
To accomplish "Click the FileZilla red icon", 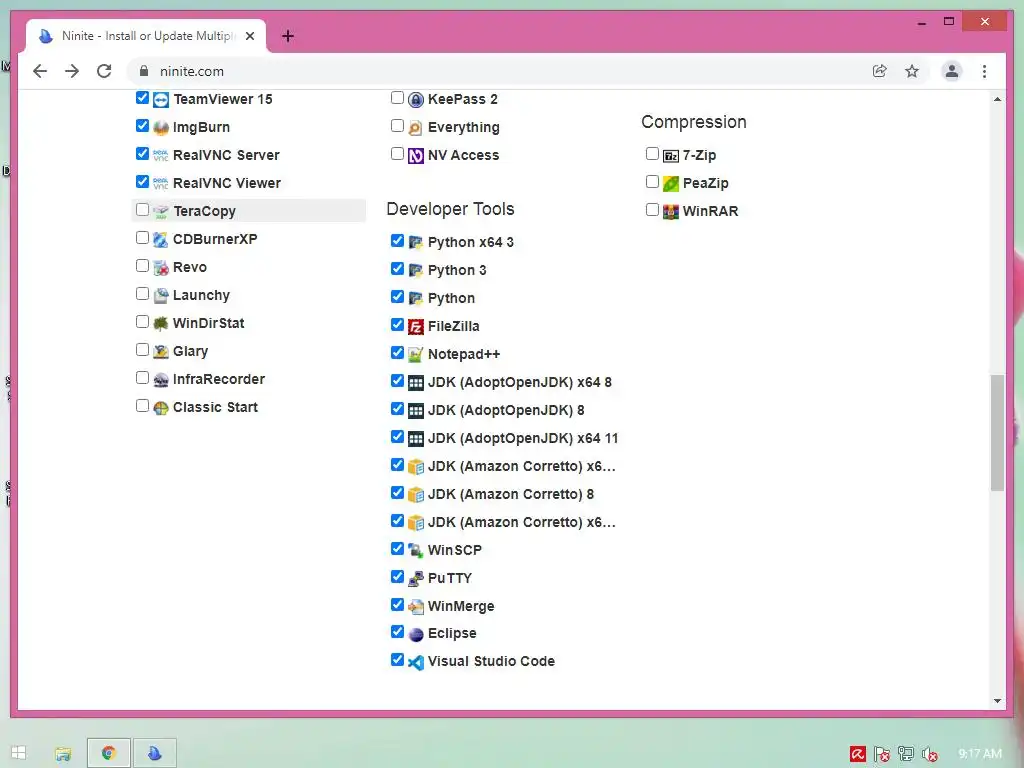I will tap(416, 327).
